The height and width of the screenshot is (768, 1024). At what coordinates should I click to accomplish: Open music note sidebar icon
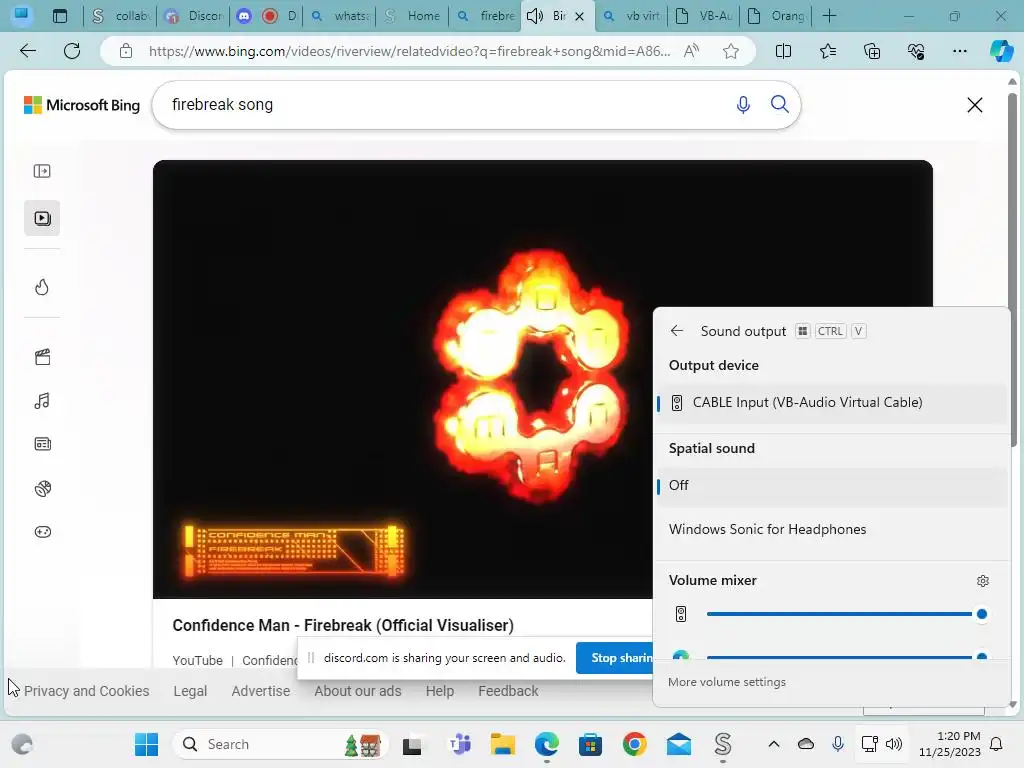(42, 400)
